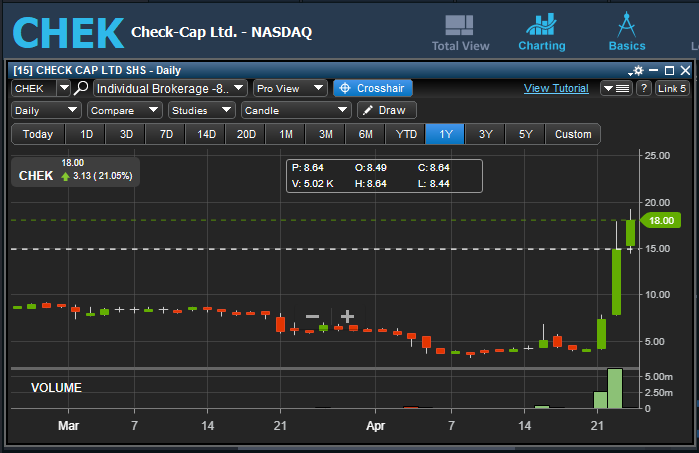The height and width of the screenshot is (453, 699).
Task: Select the 1M time range
Action: tap(286, 134)
